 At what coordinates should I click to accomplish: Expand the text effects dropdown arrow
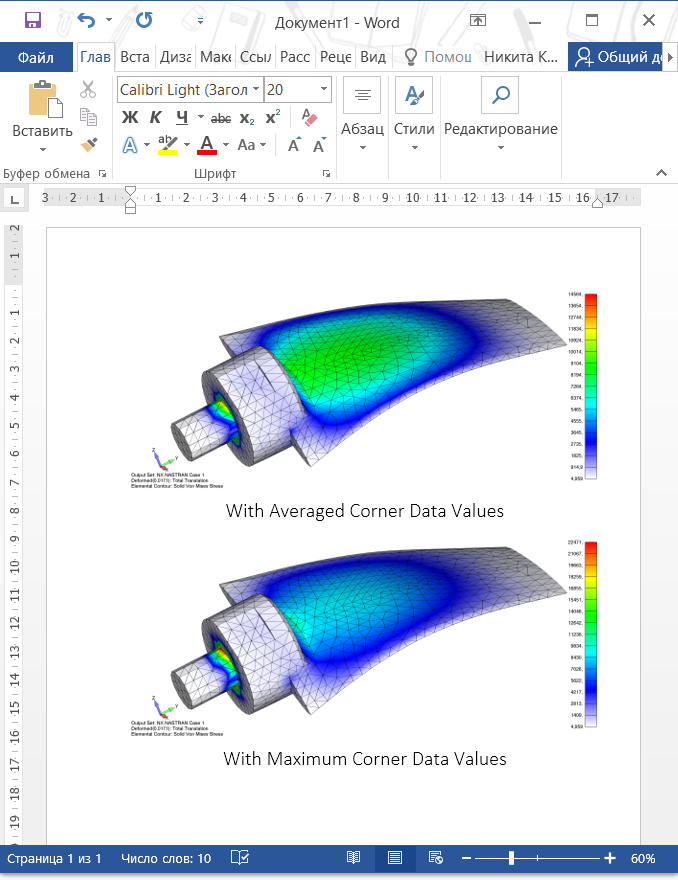tap(147, 145)
